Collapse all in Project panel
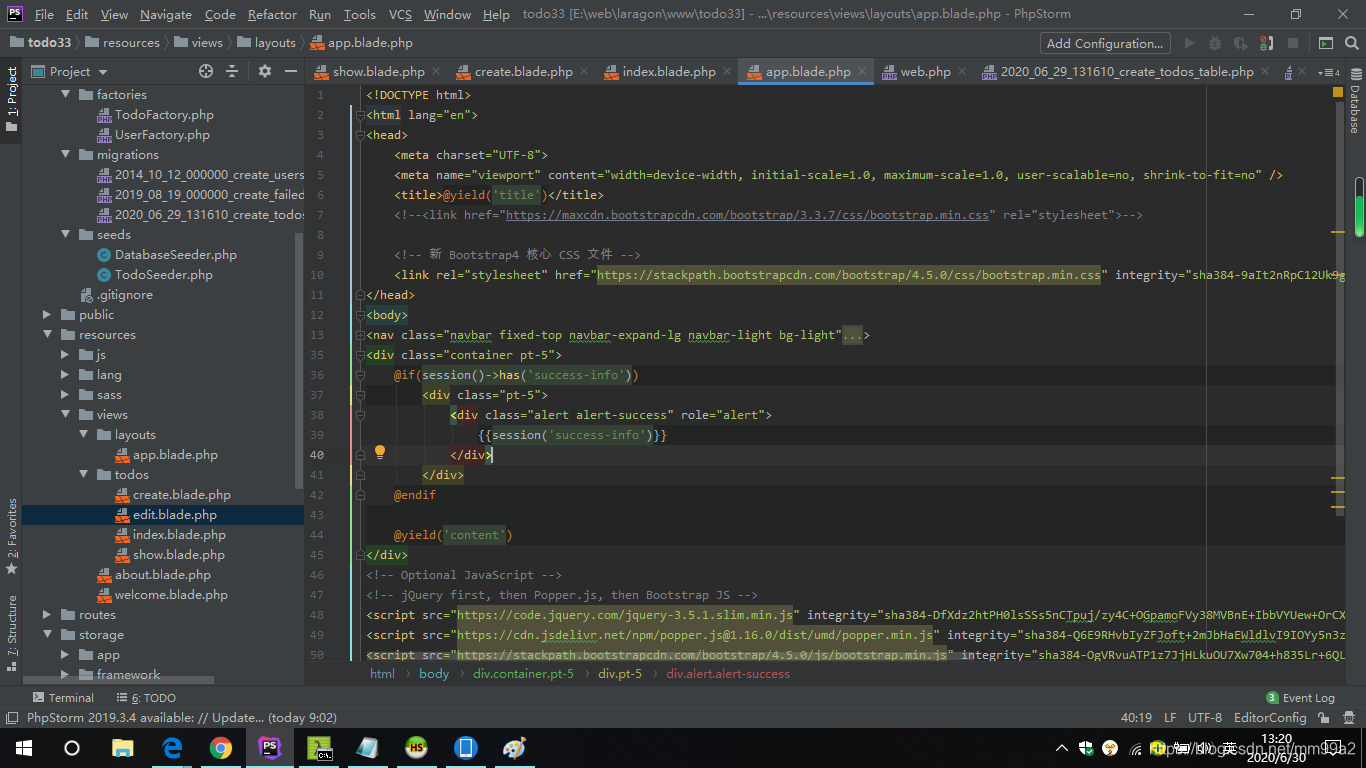This screenshot has height=768, width=1366. click(x=232, y=71)
